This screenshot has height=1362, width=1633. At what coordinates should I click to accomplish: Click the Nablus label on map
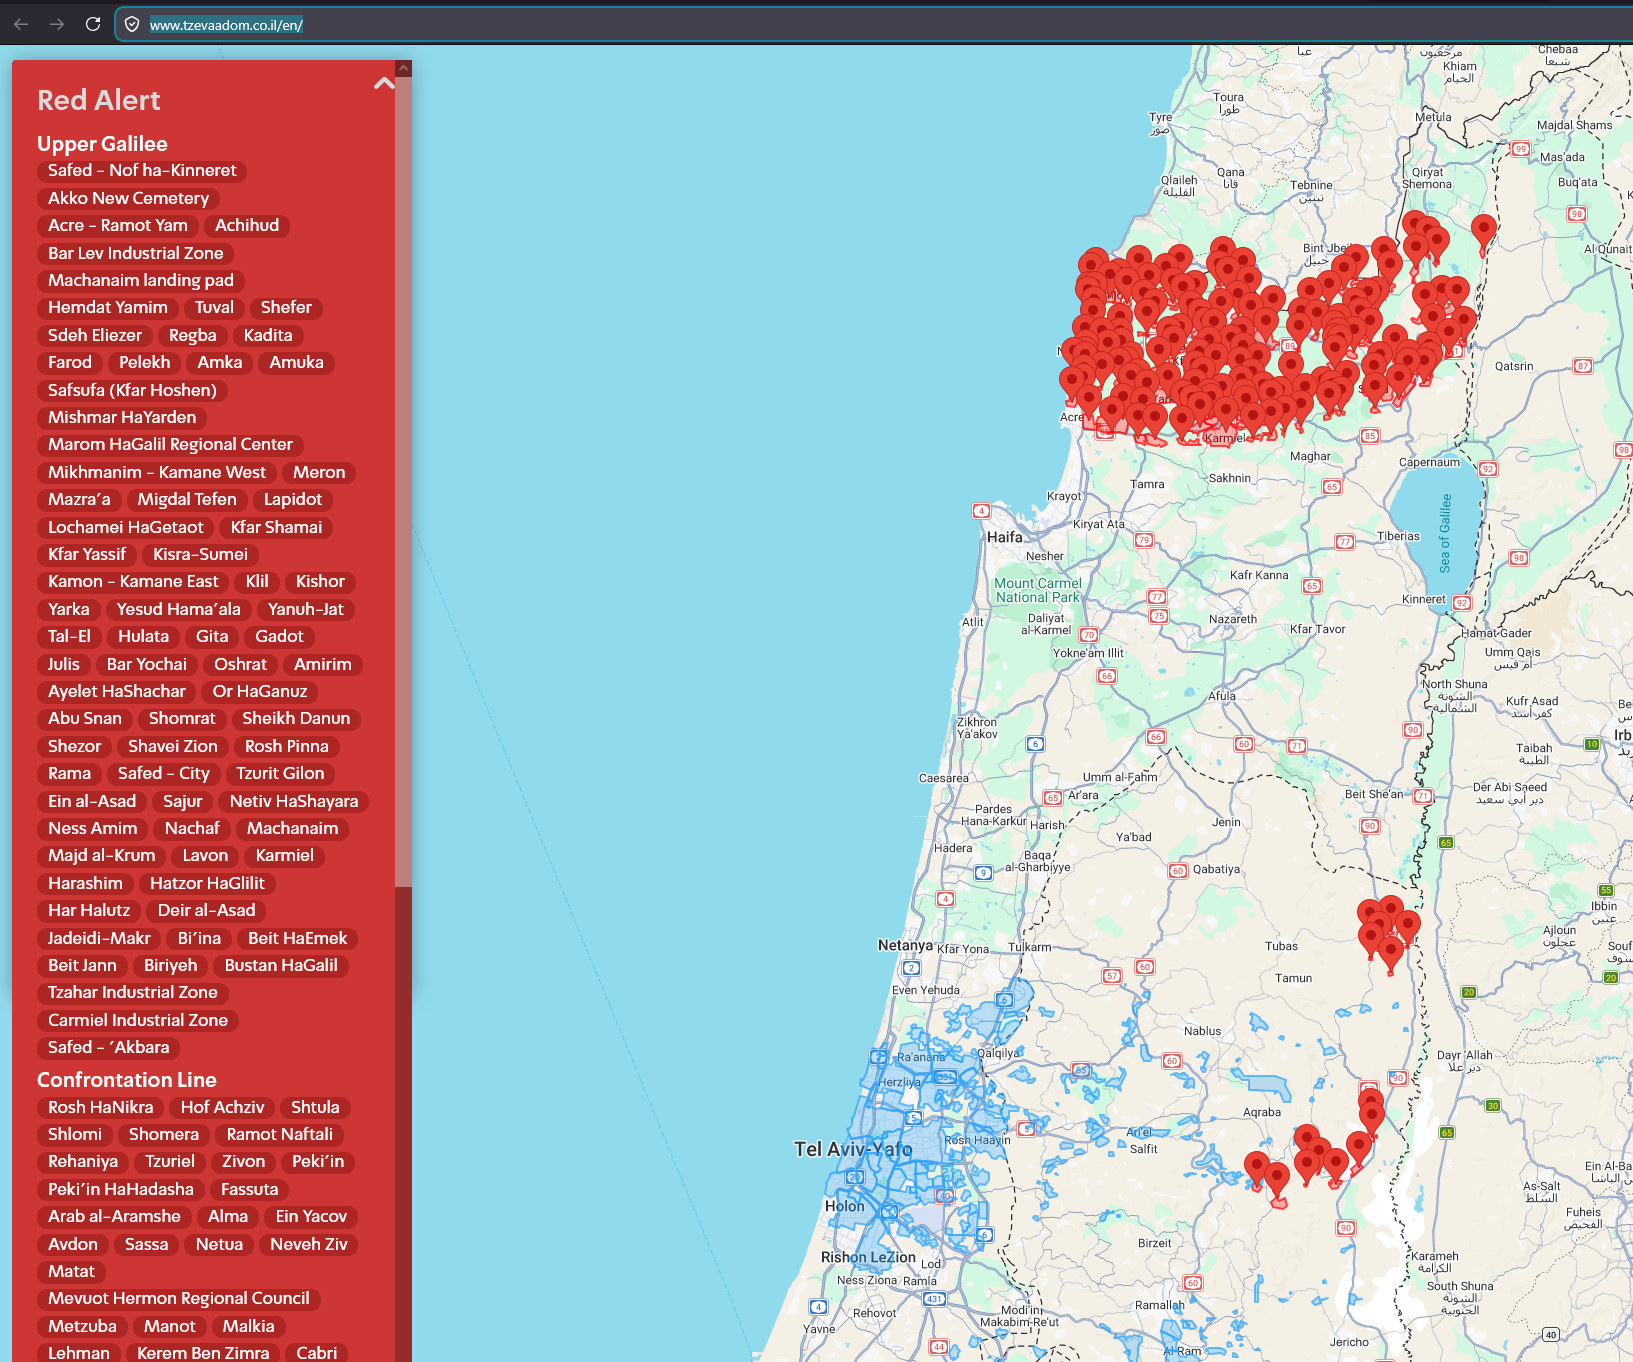(1202, 1031)
